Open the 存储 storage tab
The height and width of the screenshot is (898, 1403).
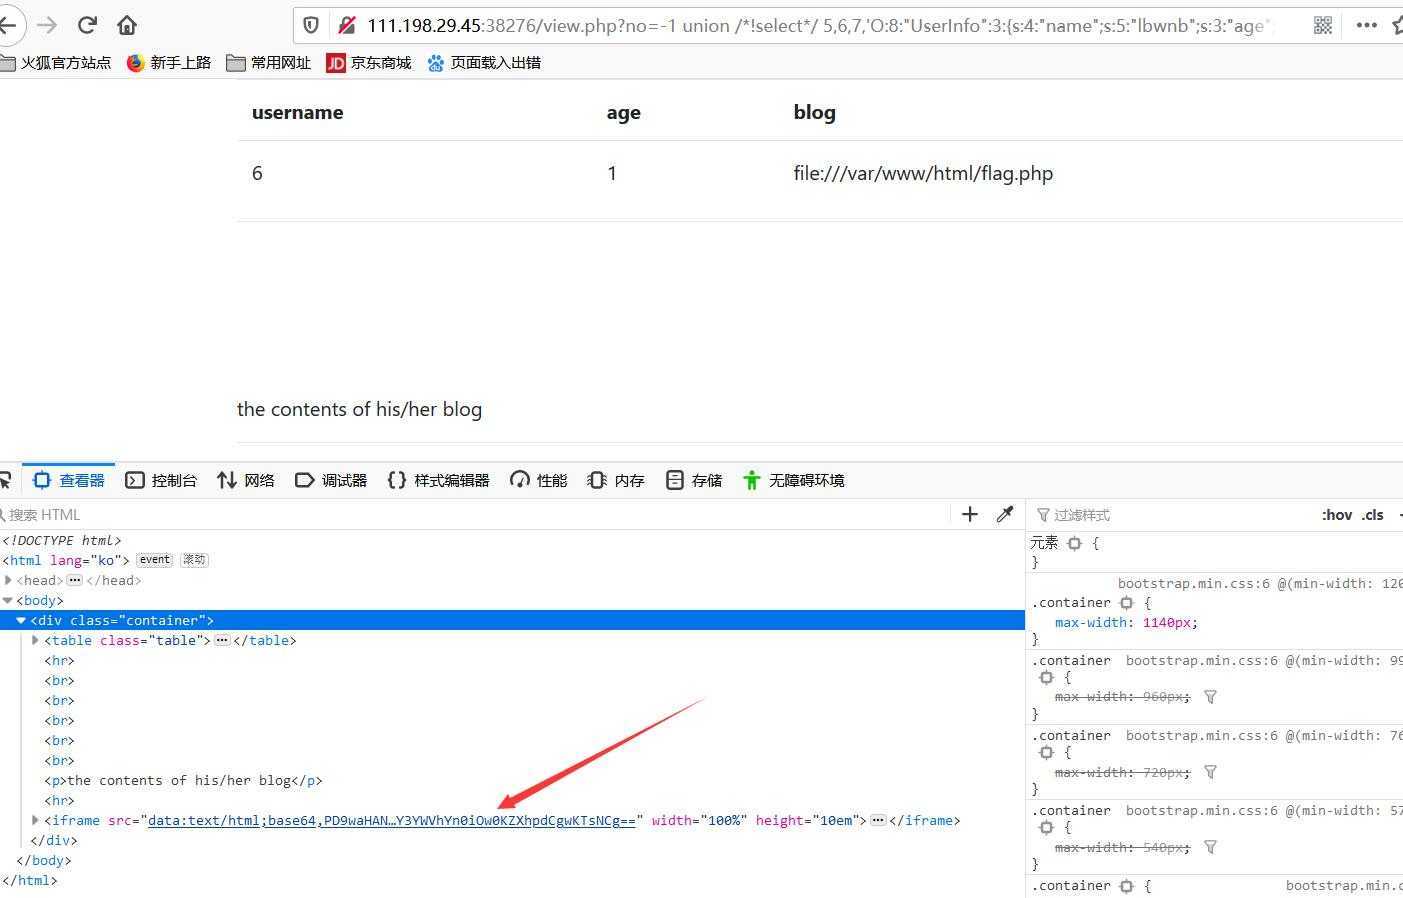[x=694, y=480]
